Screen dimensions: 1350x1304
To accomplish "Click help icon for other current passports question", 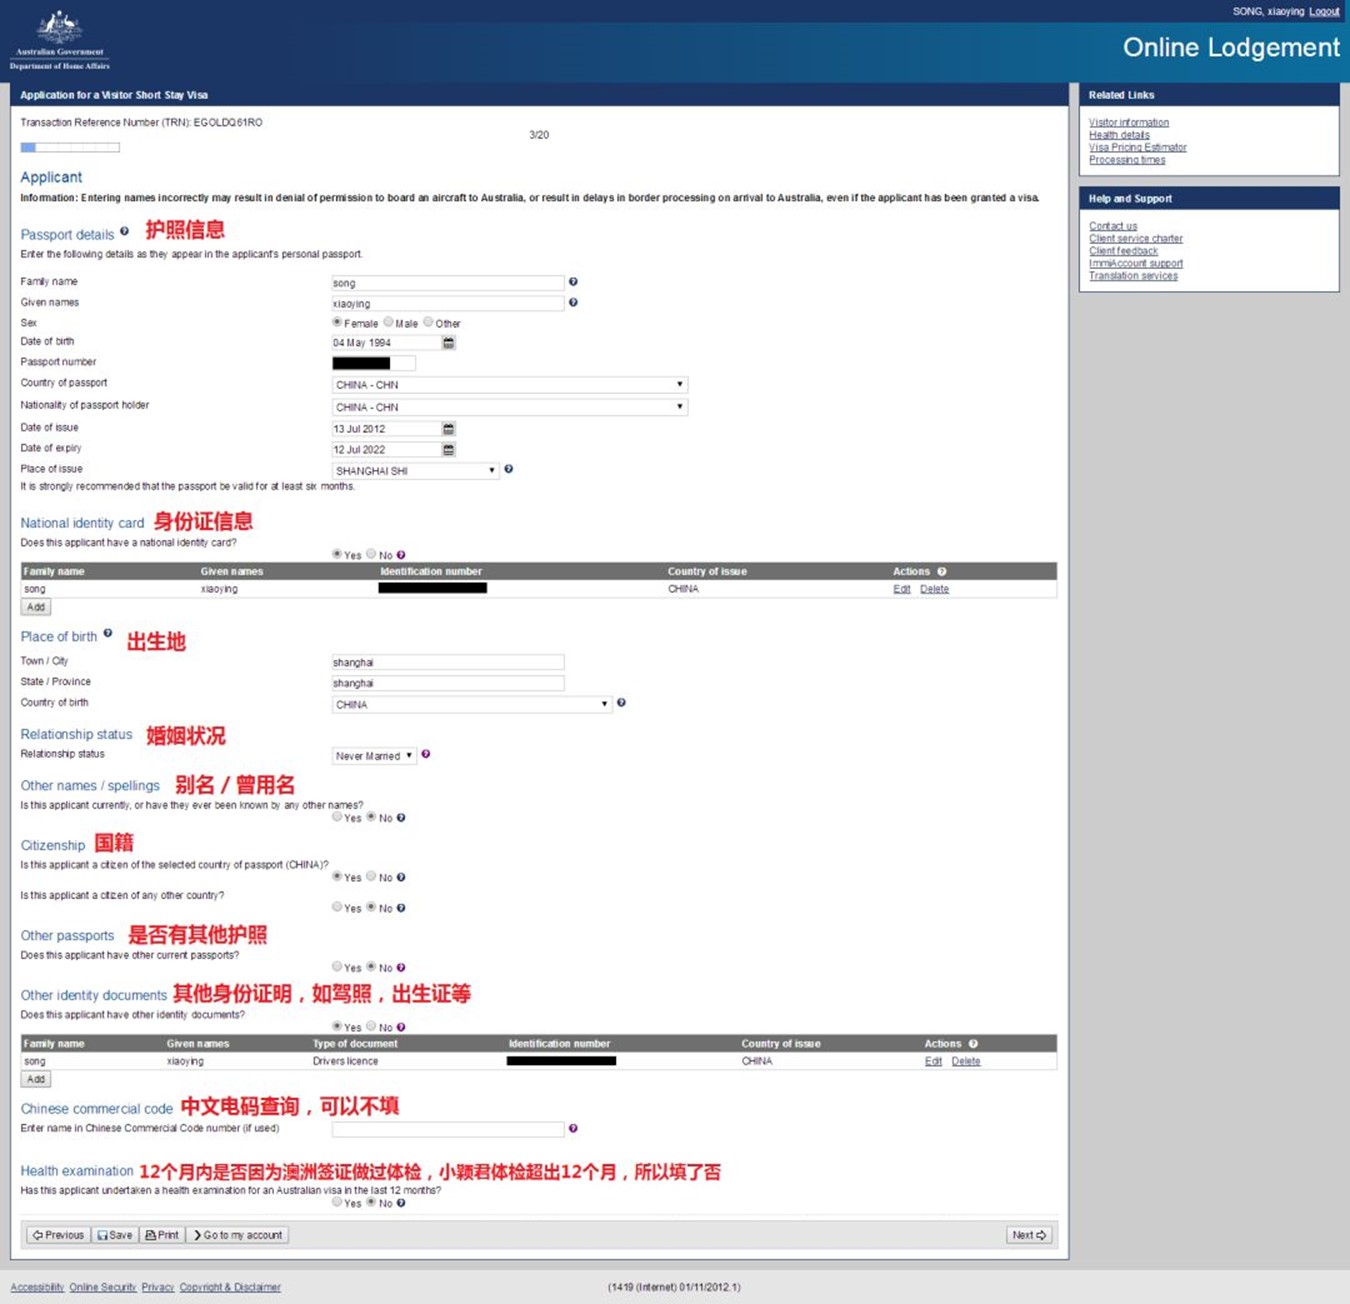I will [401, 968].
